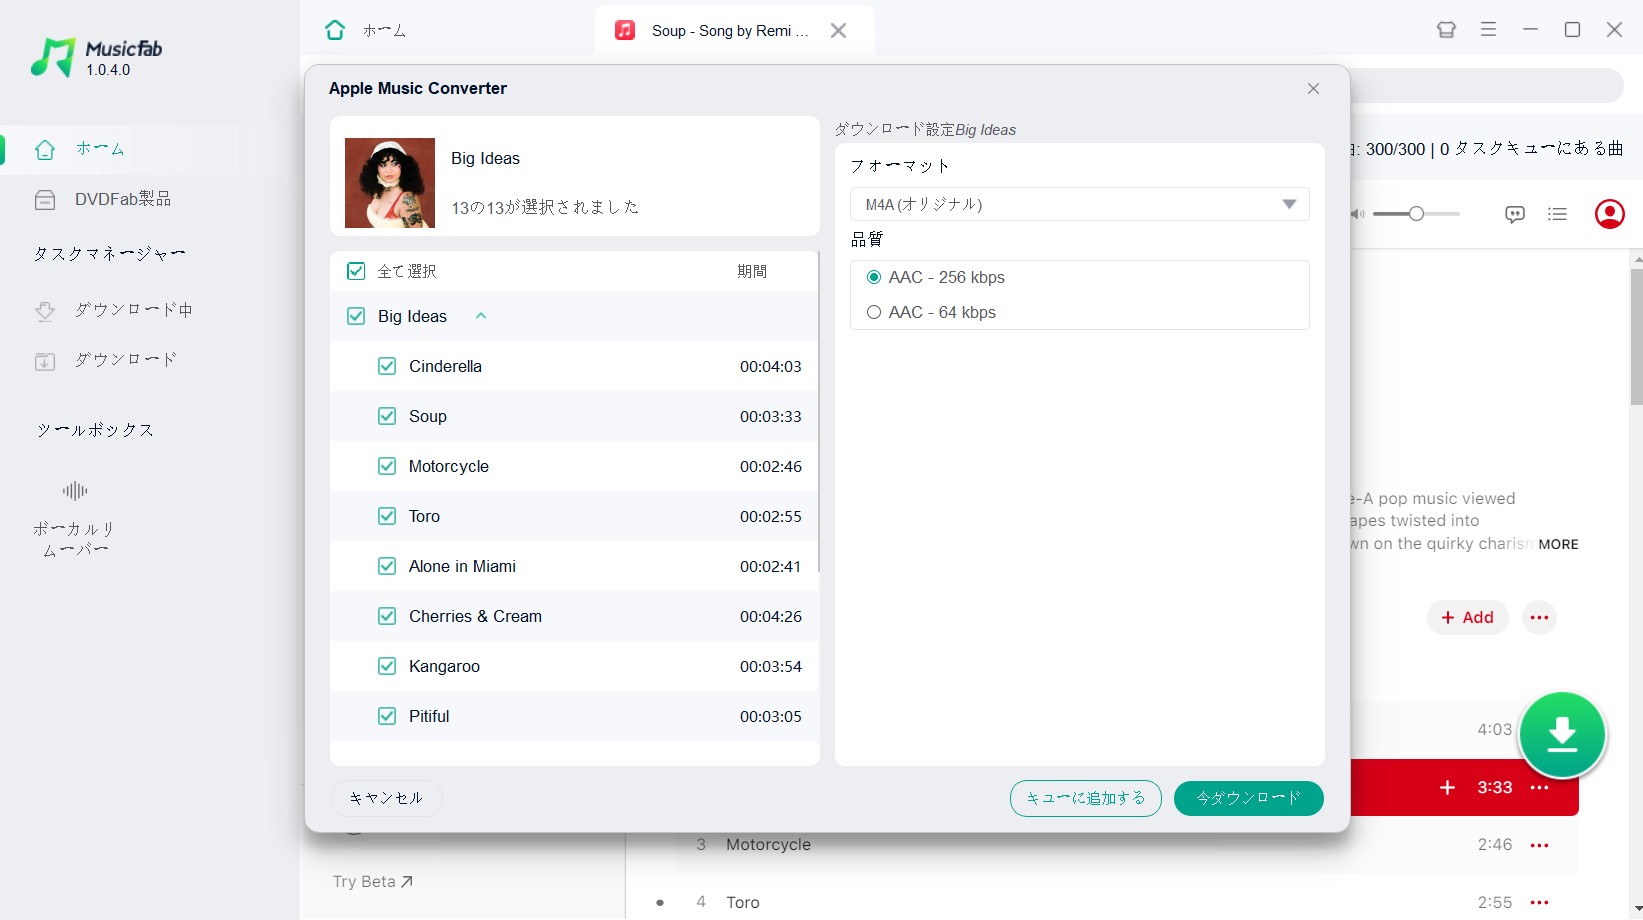Open the M4A format dropdown
This screenshot has width=1643, height=920.
pos(1079,204)
